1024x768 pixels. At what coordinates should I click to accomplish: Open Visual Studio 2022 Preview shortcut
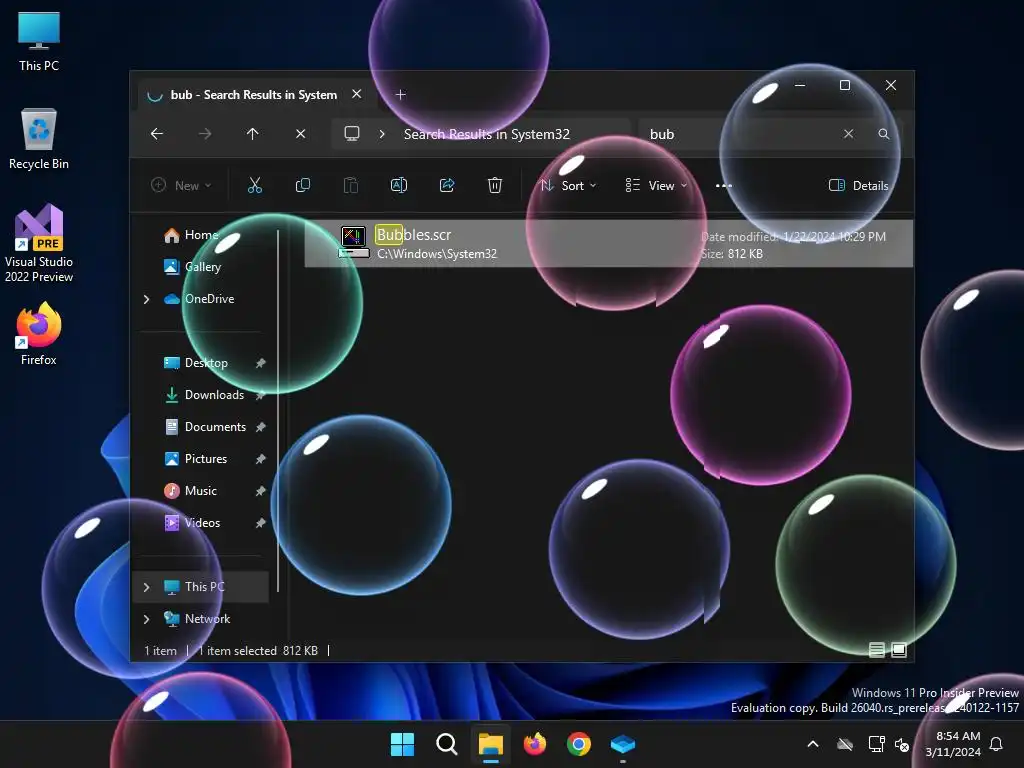39,243
